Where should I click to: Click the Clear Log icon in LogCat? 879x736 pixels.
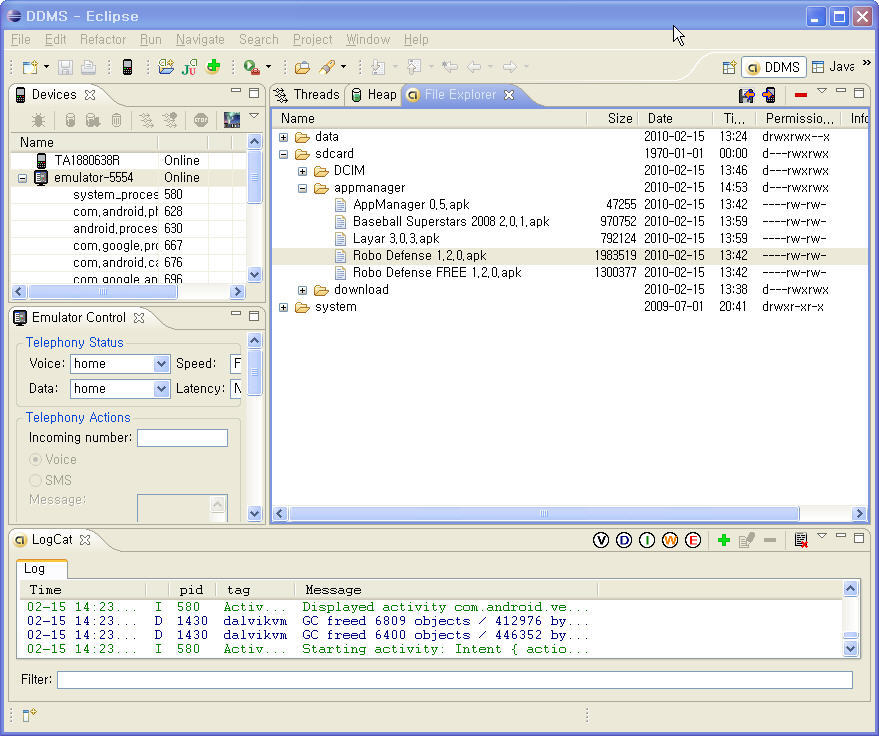[801, 540]
